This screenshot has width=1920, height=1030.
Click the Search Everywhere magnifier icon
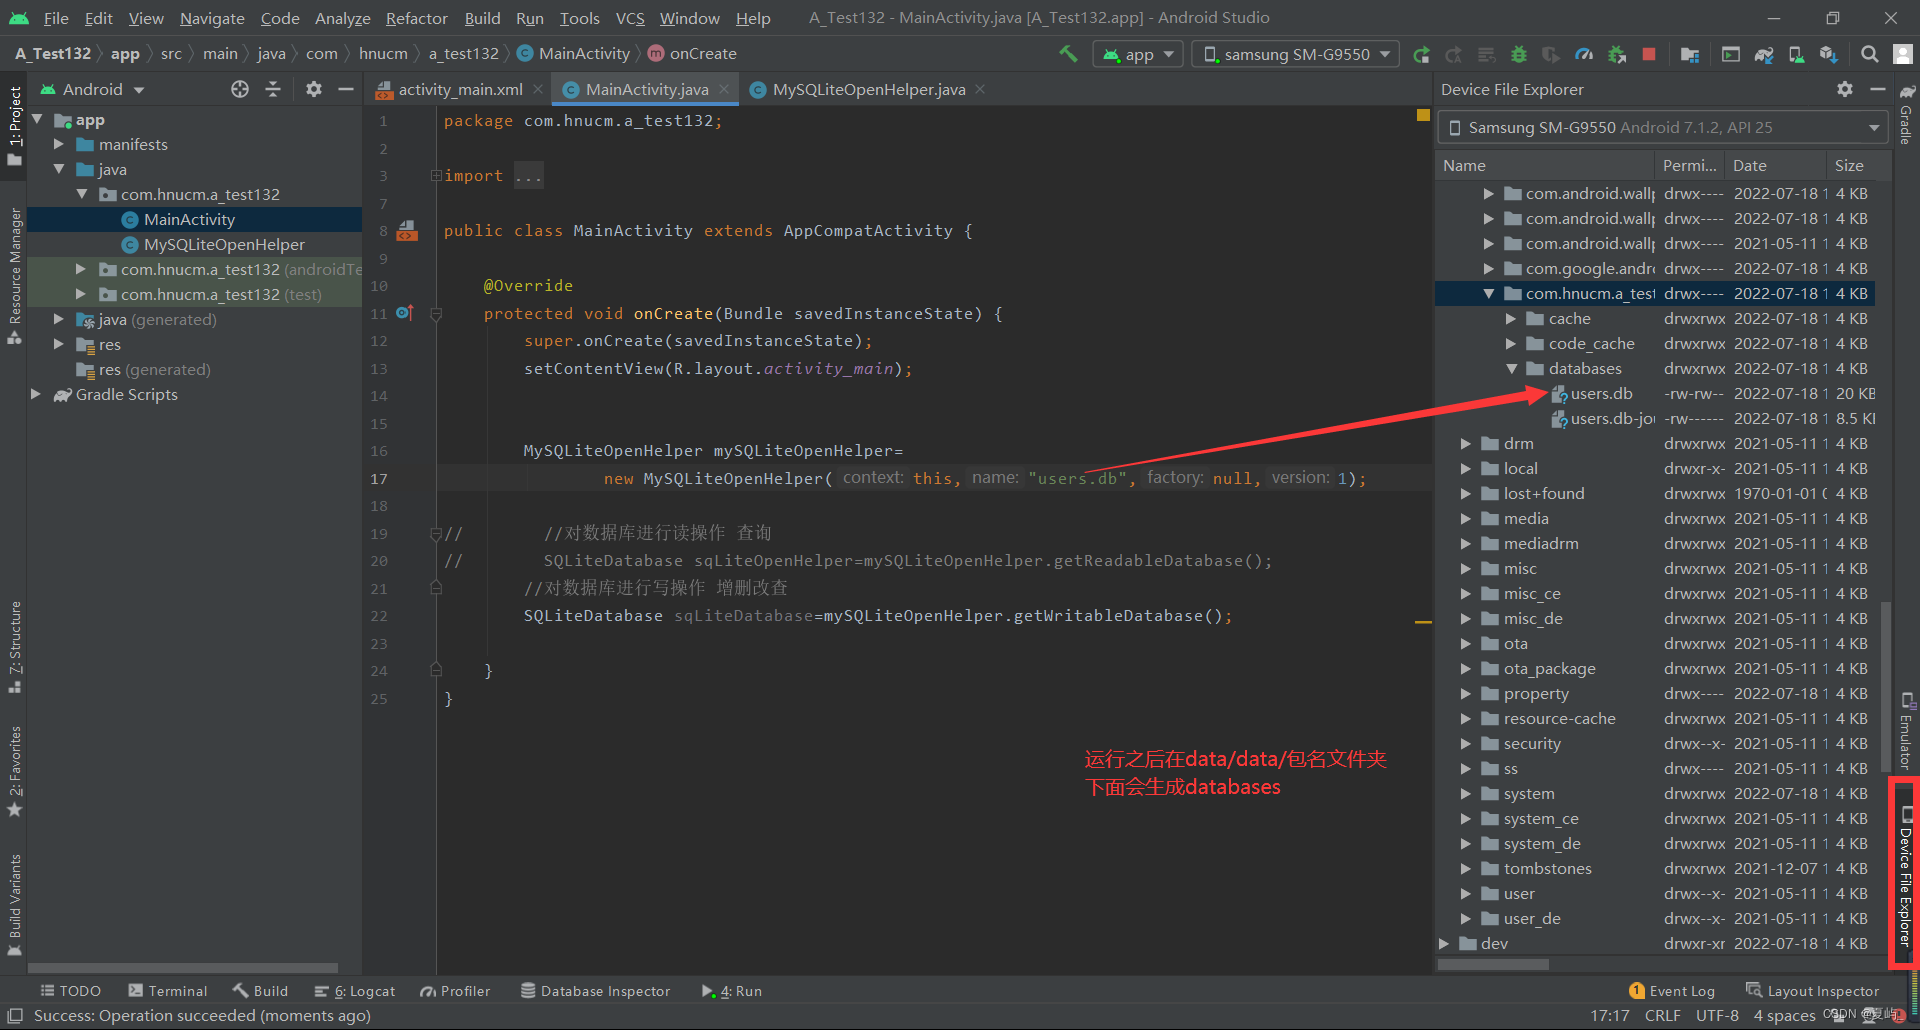pos(1869,54)
